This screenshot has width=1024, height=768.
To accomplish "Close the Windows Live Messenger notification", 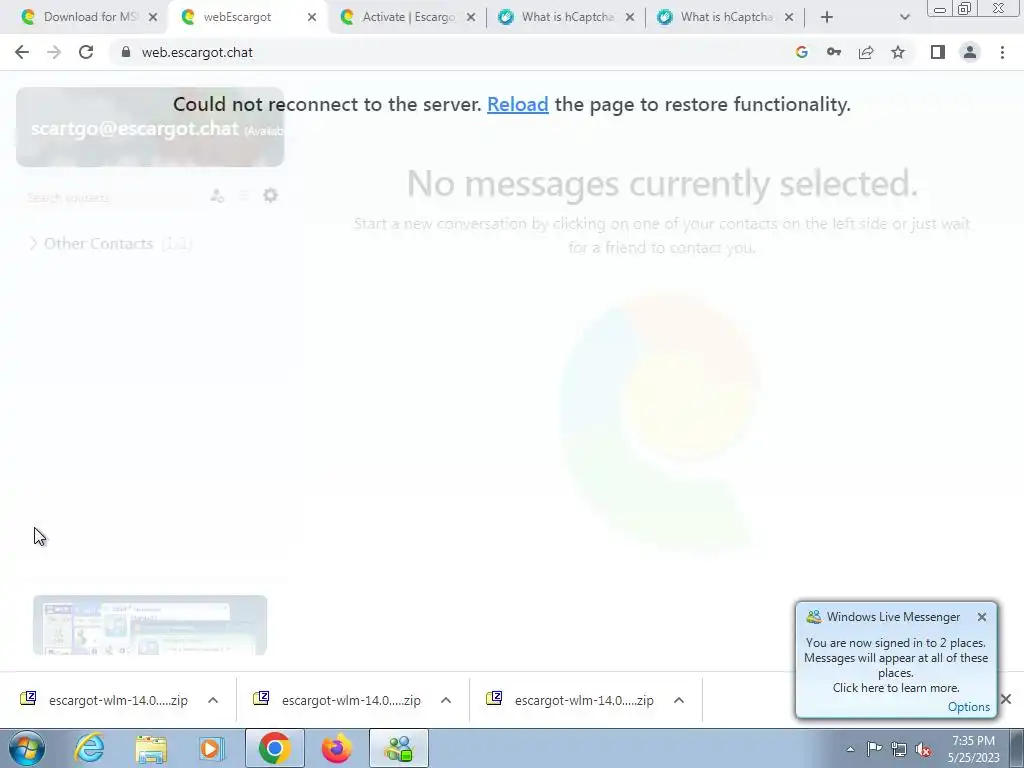I will click(982, 617).
